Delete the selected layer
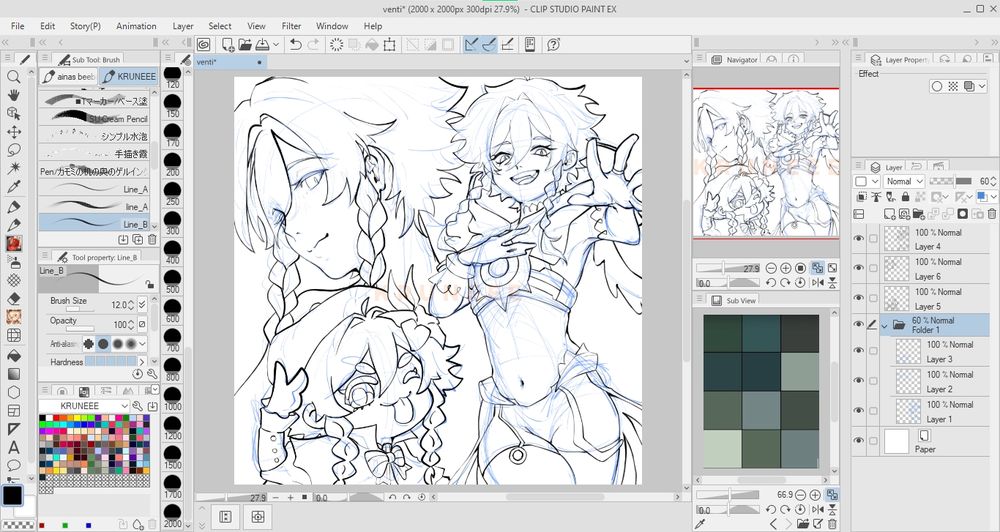This screenshot has width=1000, height=532. coord(992,214)
